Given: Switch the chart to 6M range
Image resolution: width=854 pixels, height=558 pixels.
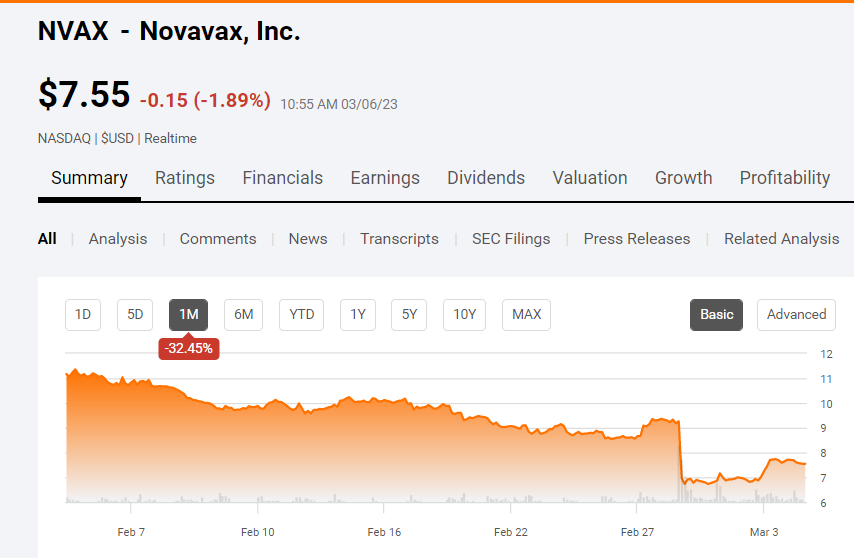Looking at the screenshot, I should click(244, 314).
